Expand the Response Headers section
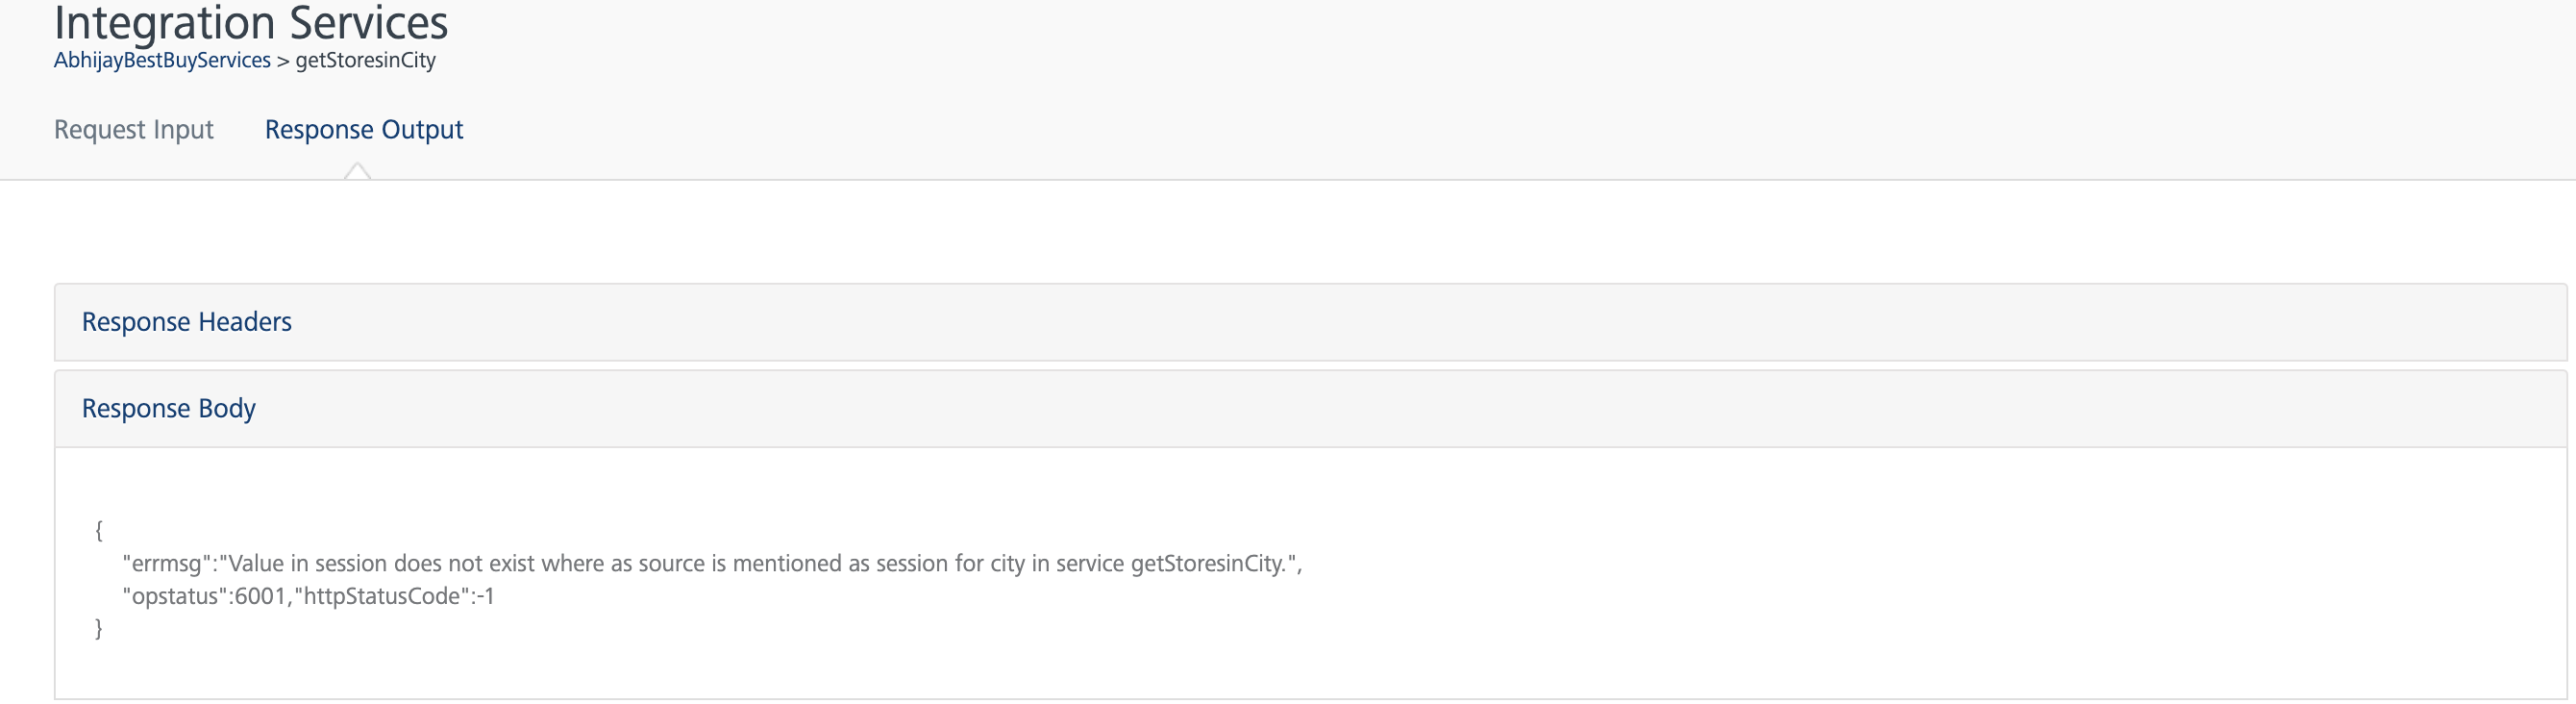Image resolution: width=2576 pixels, height=704 pixels. (x=187, y=322)
